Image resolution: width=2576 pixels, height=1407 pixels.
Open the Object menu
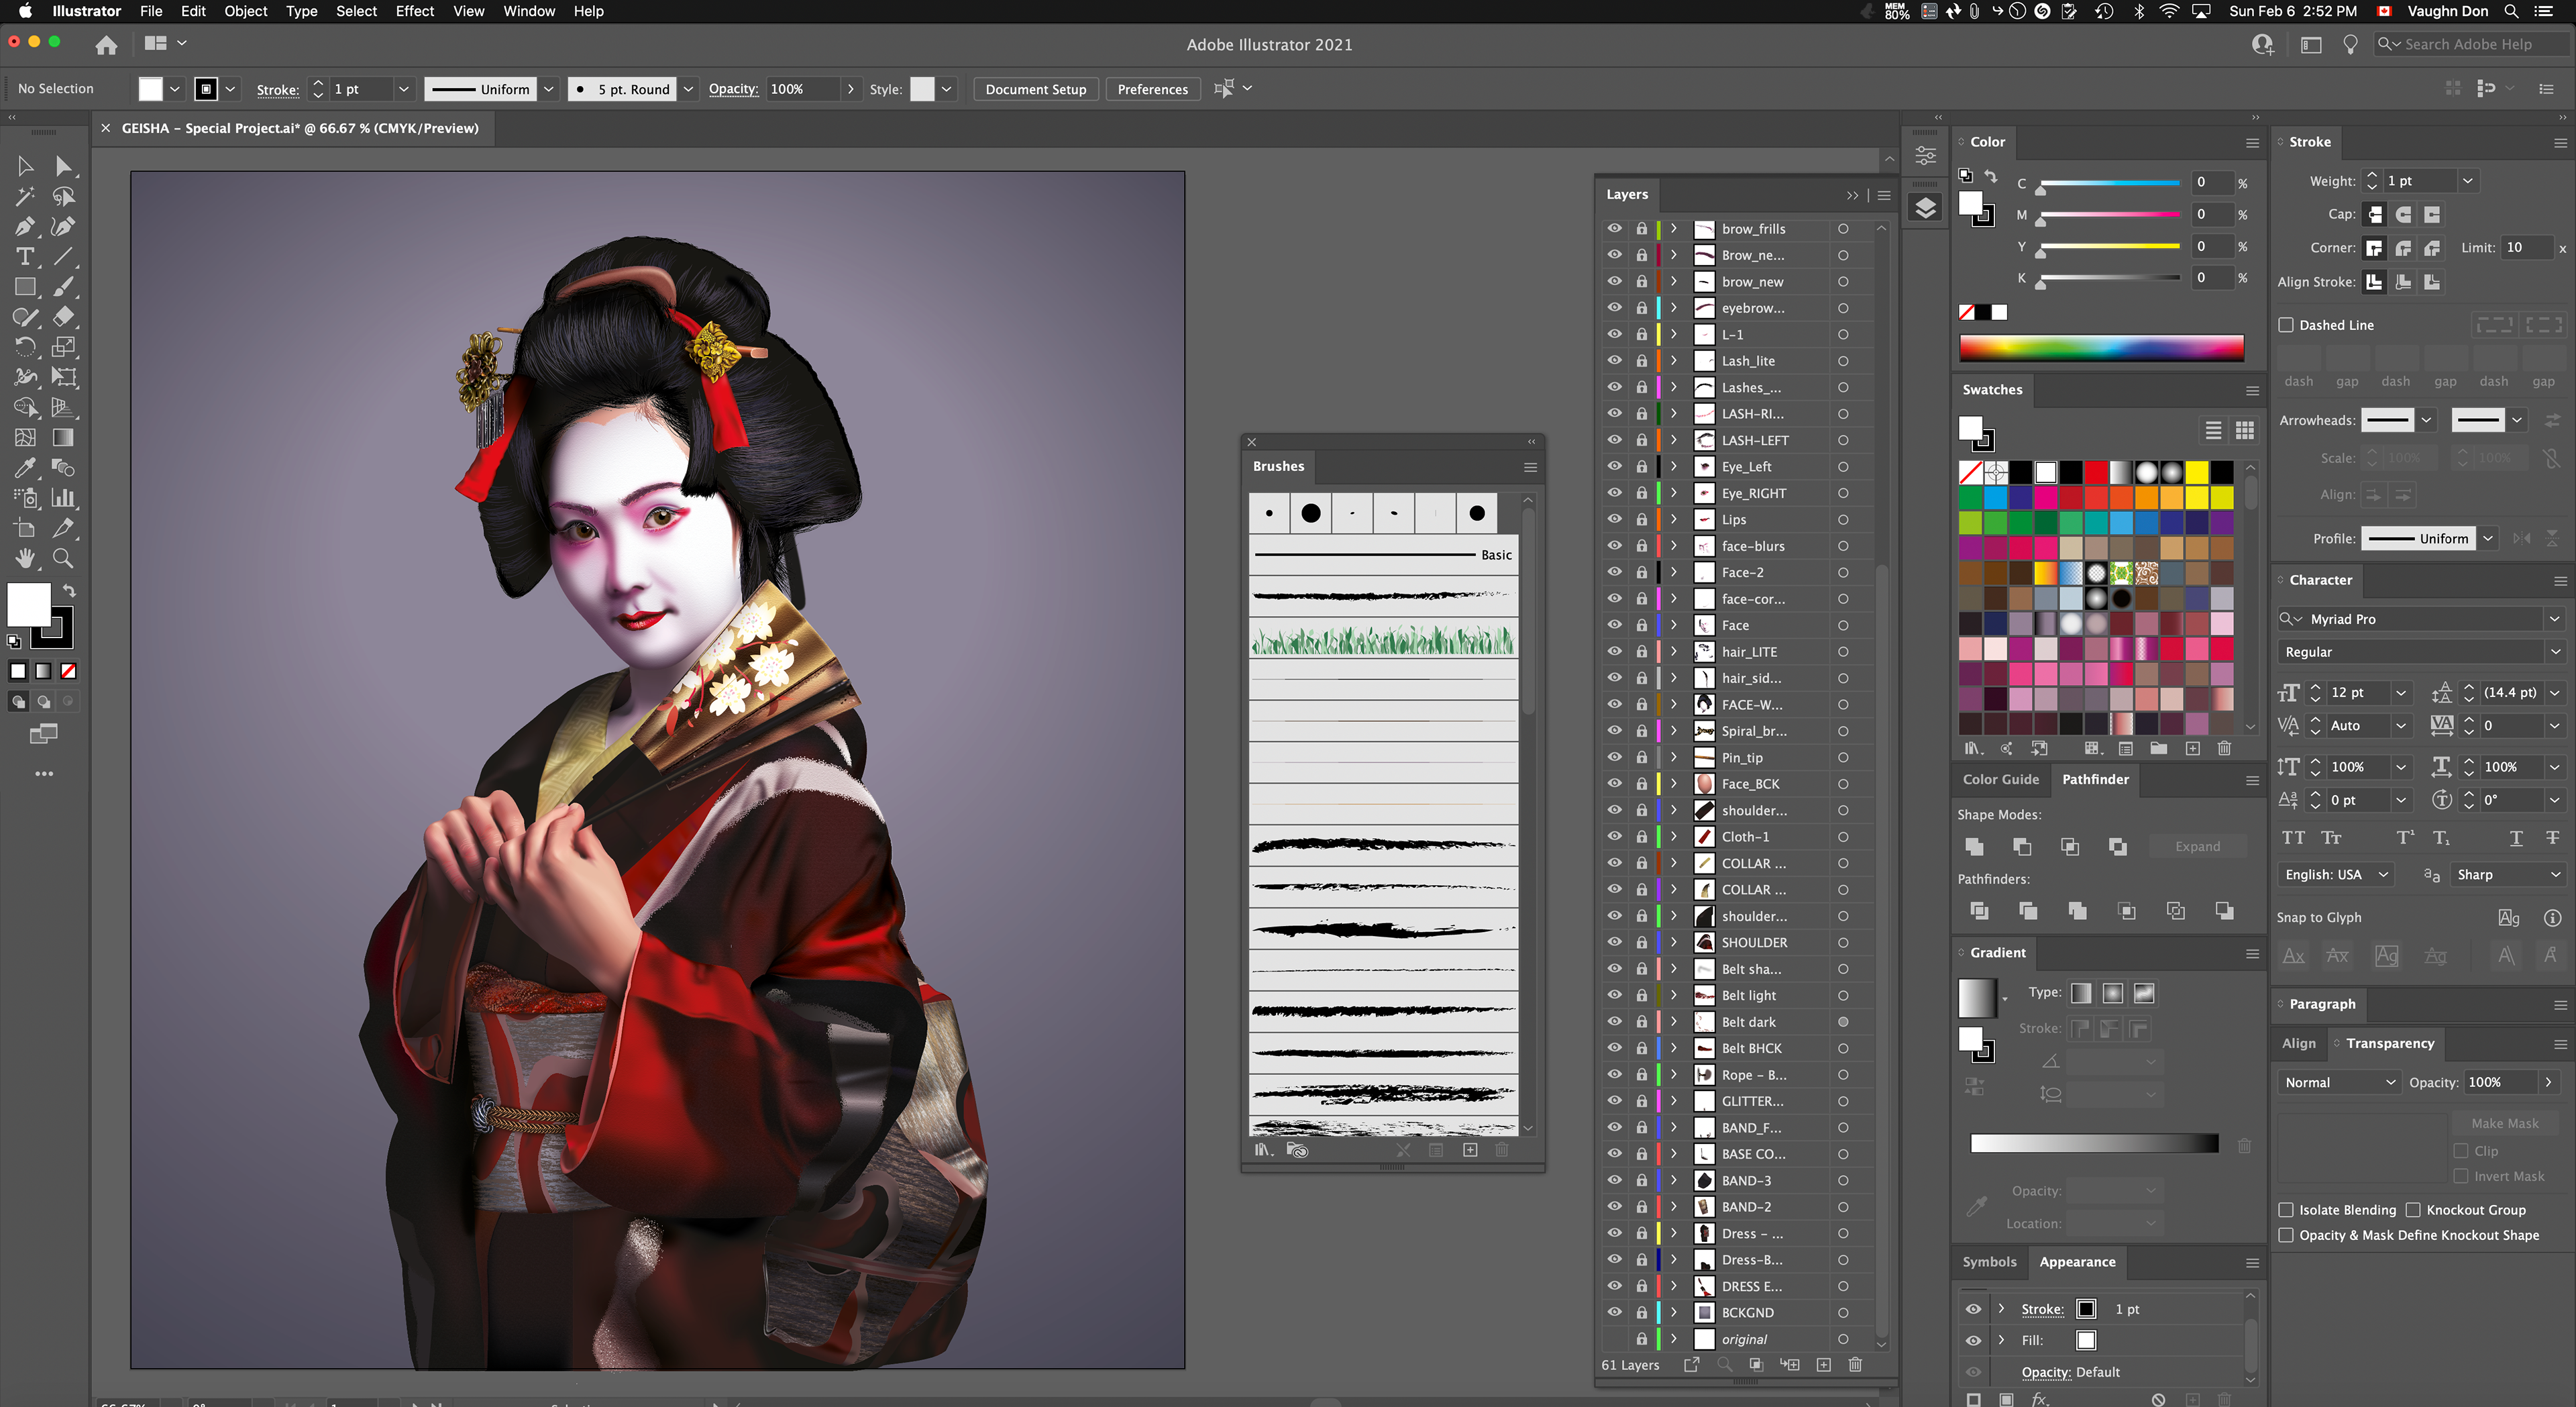(245, 11)
